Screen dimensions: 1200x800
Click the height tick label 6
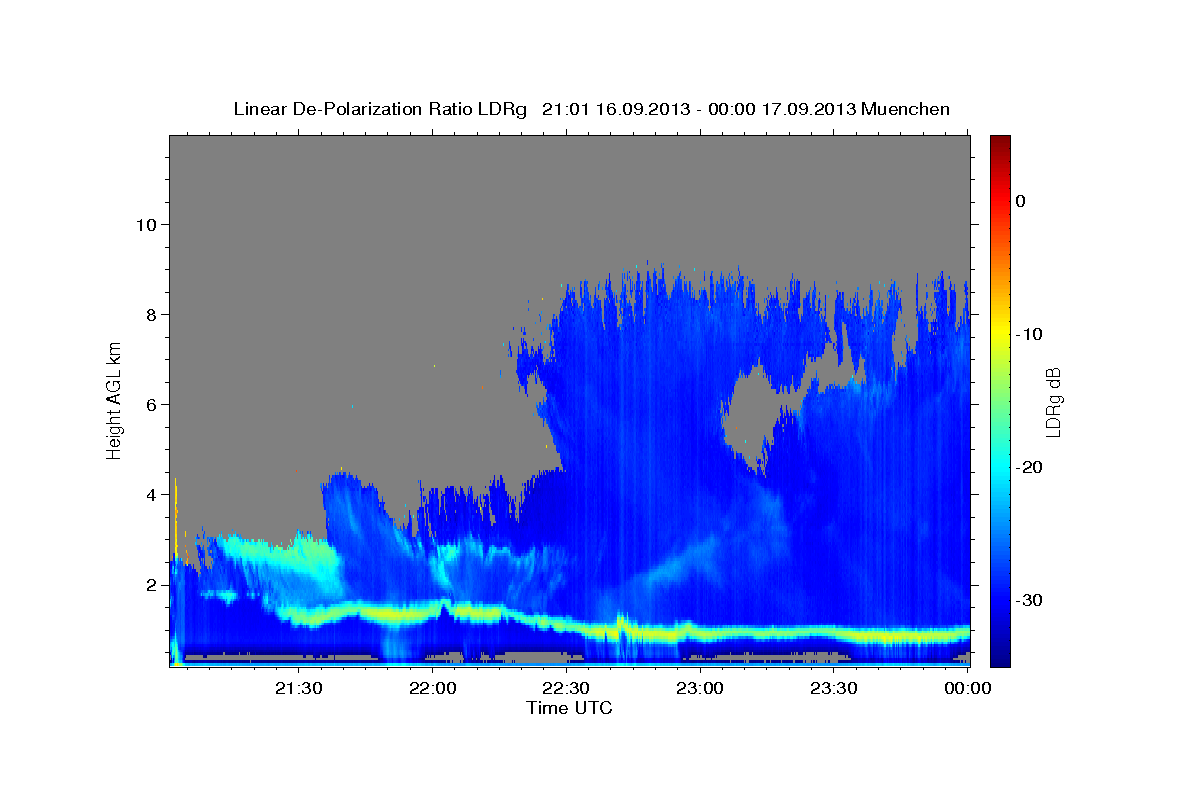click(149, 404)
